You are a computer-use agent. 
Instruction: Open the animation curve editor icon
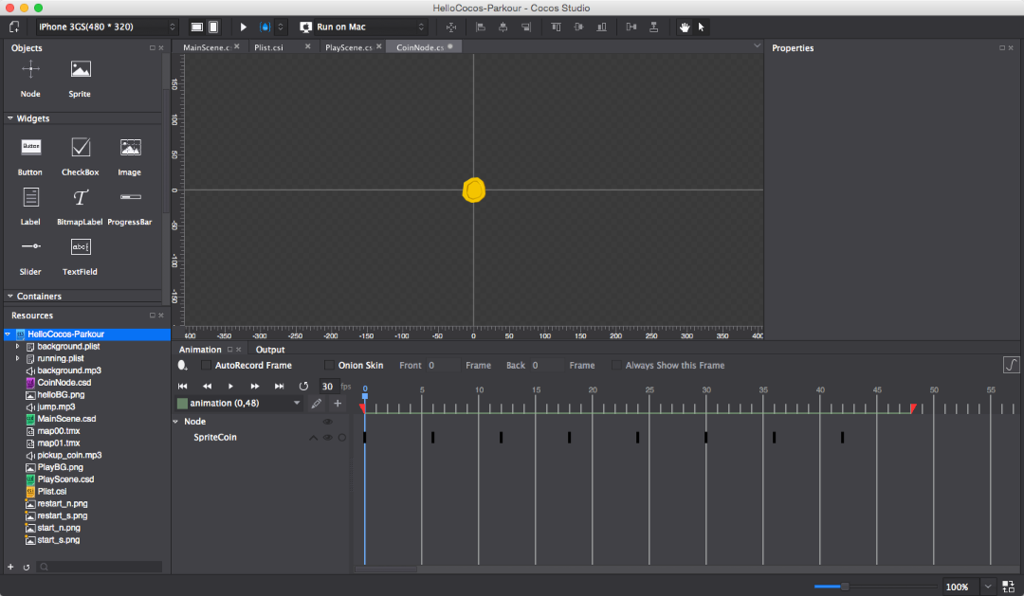pos(1011,364)
